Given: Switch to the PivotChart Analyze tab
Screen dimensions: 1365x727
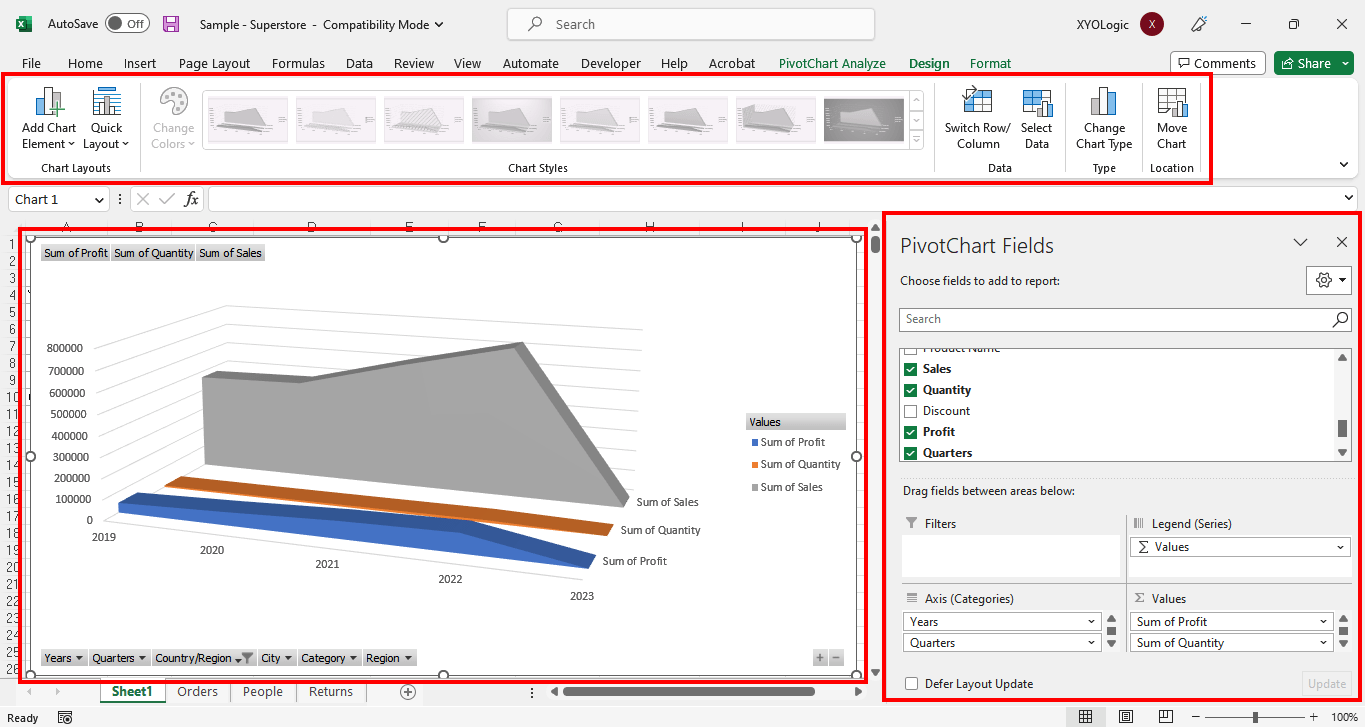Looking at the screenshot, I should tap(832, 62).
